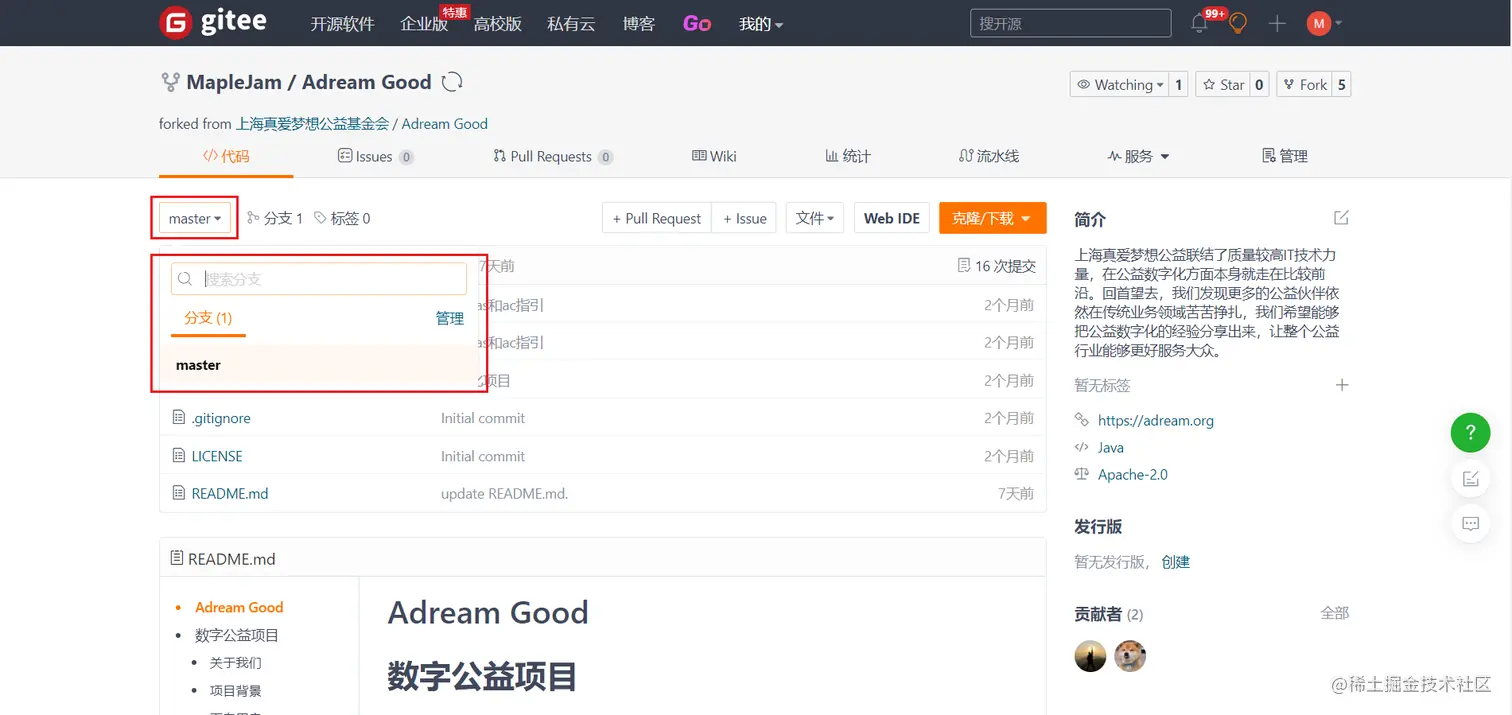Viewport: 1512px width, 715px height.
Task: Click the floating feedback edit icon
Action: 1470,479
